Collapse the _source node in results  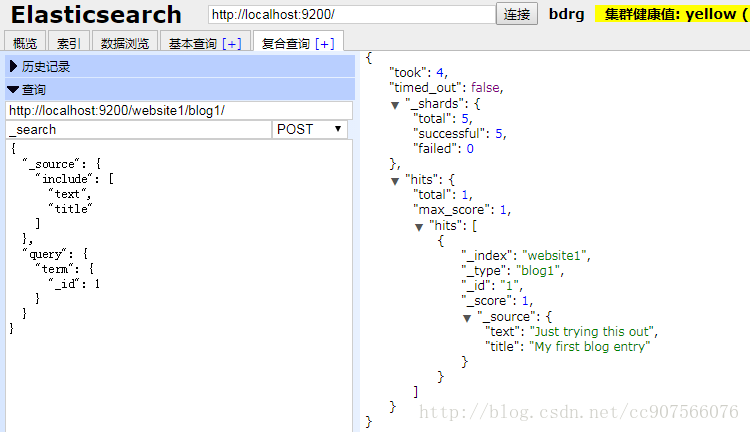pos(467,318)
